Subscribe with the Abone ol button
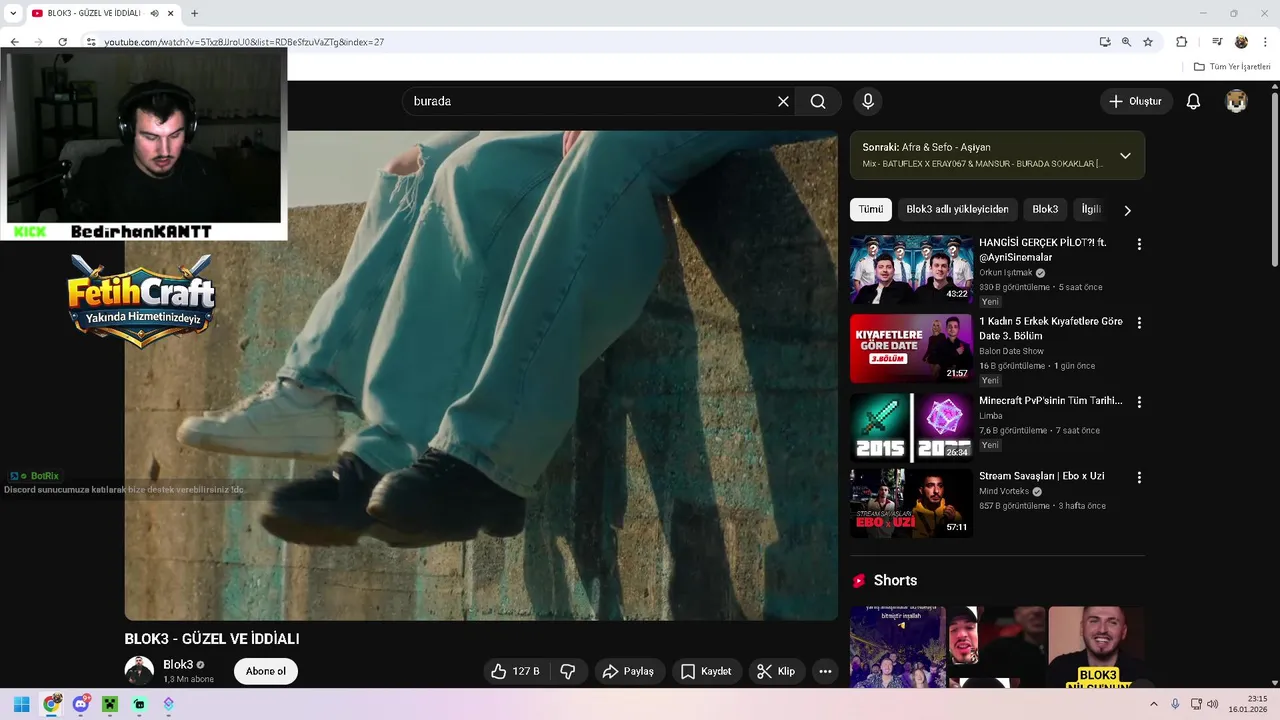The height and width of the screenshot is (720, 1280). 266,671
